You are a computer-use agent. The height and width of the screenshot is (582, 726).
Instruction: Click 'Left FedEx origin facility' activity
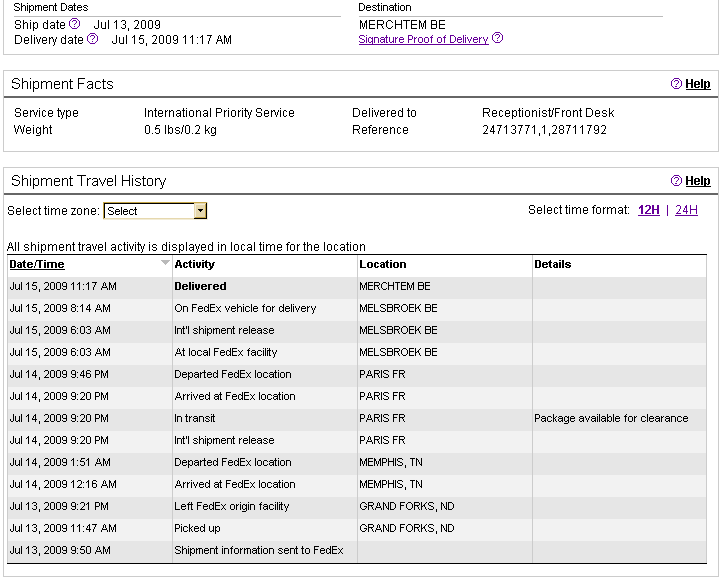pyautogui.click(x=232, y=506)
